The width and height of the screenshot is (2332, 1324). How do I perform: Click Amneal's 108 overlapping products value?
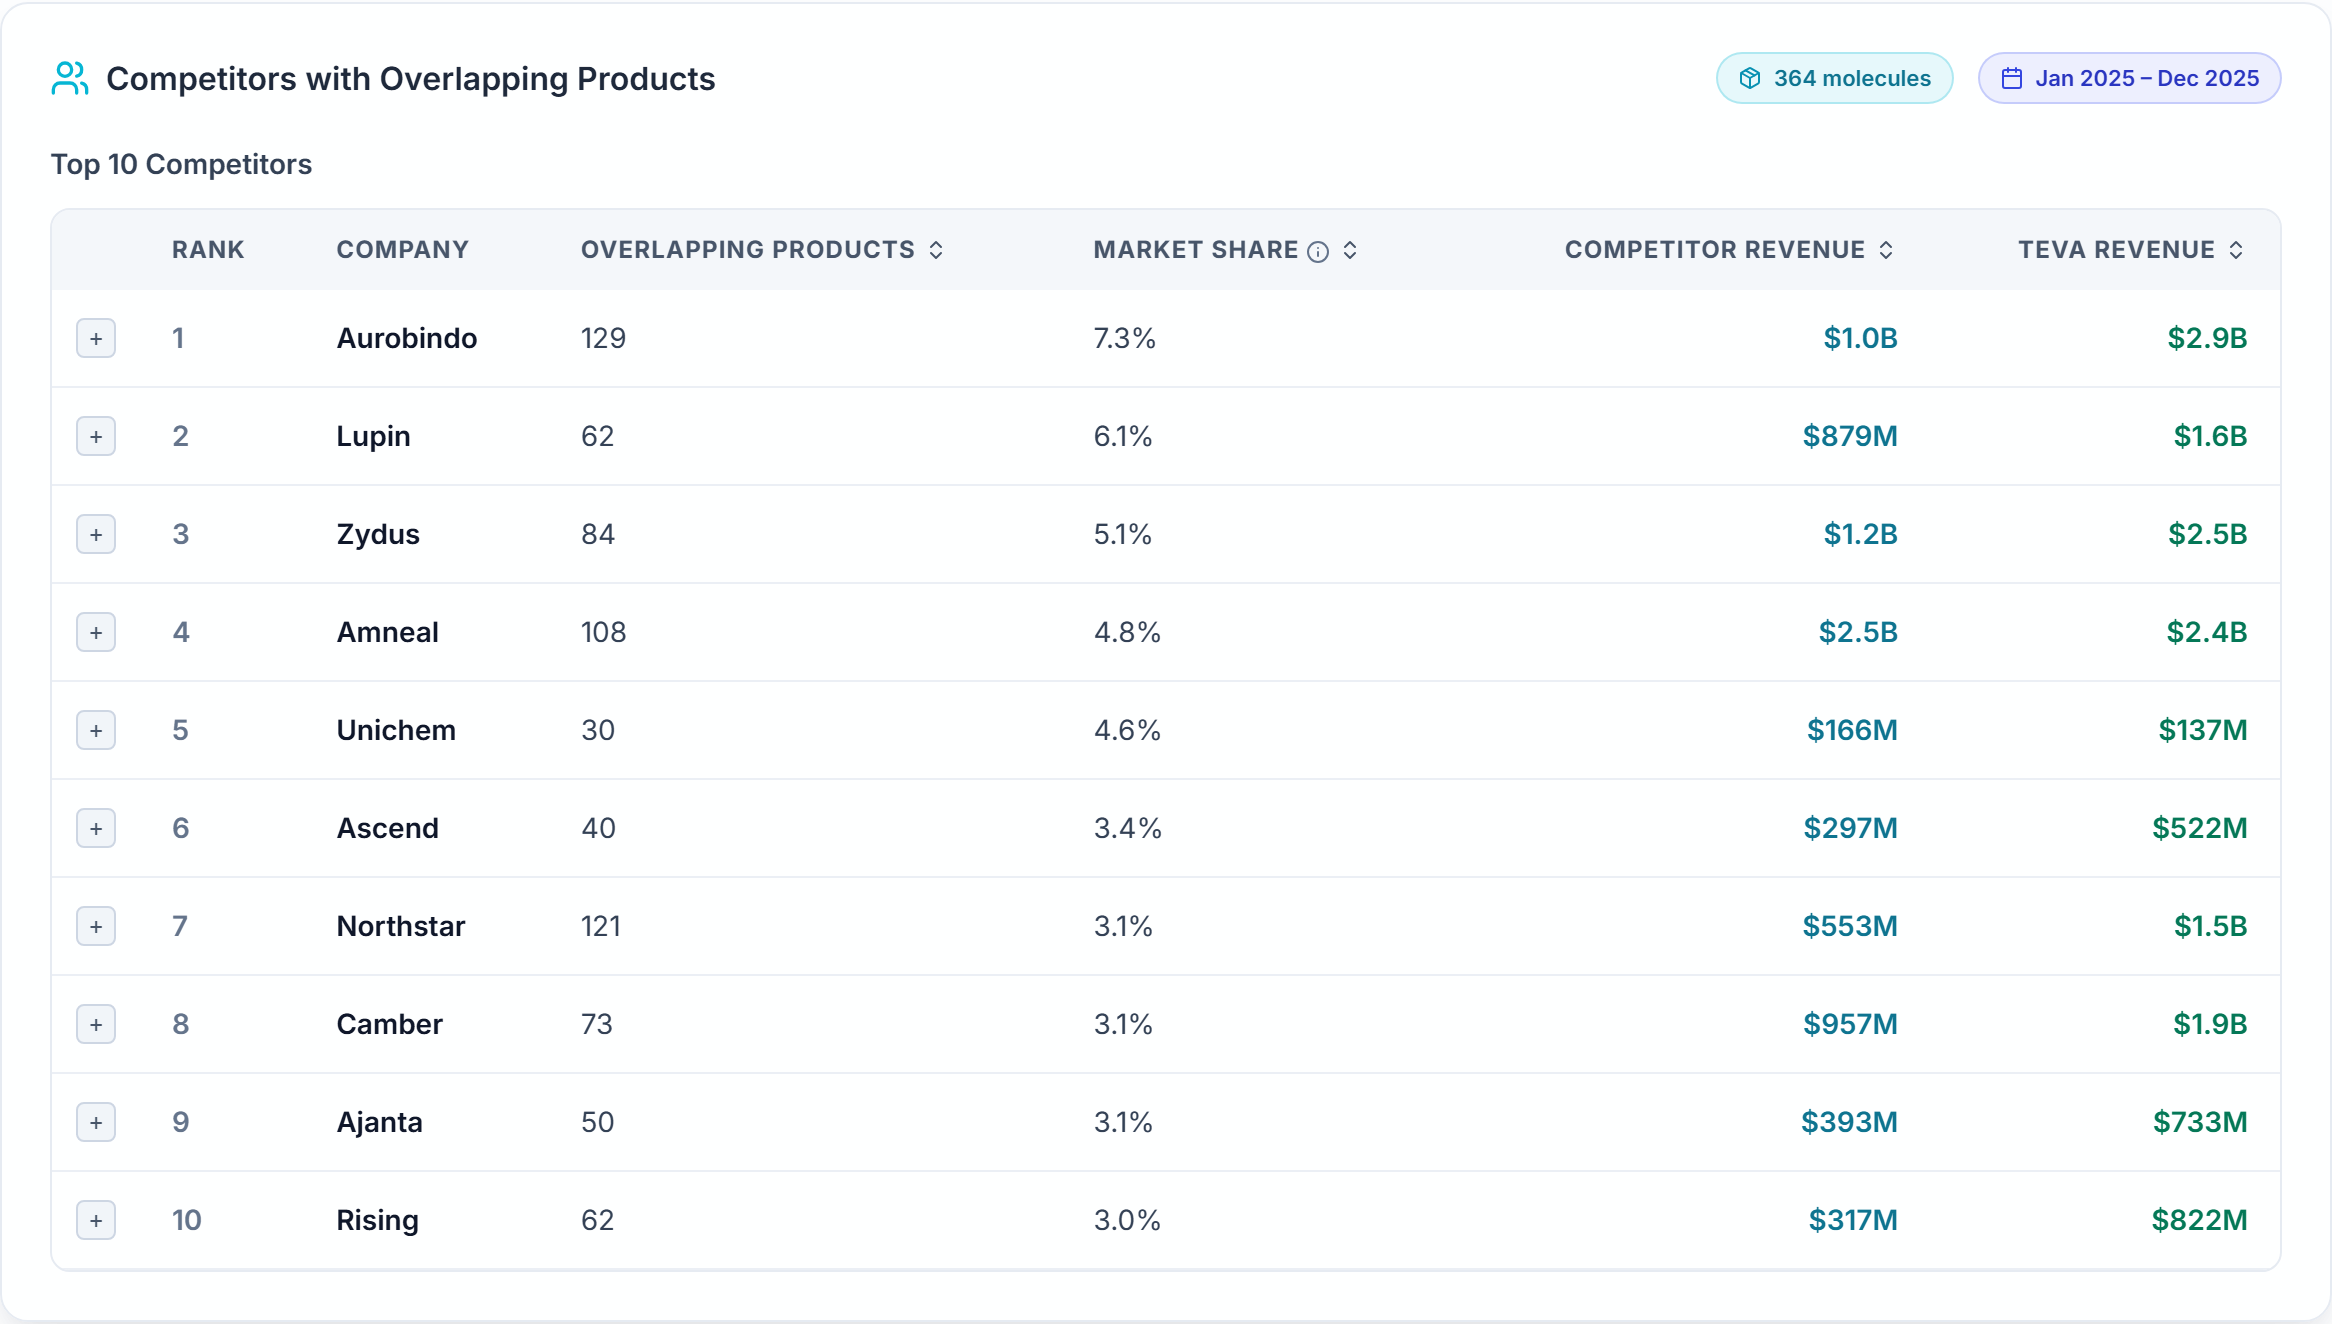(x=604, y=632)
